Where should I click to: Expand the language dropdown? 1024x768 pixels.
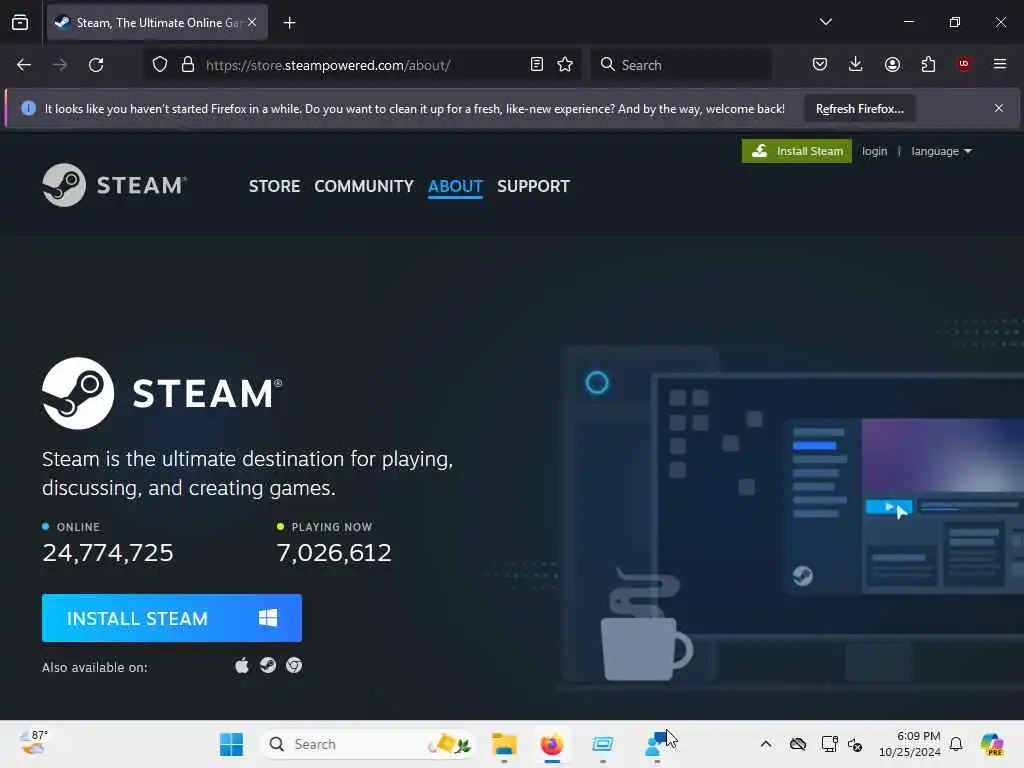[x=941, y=151]
